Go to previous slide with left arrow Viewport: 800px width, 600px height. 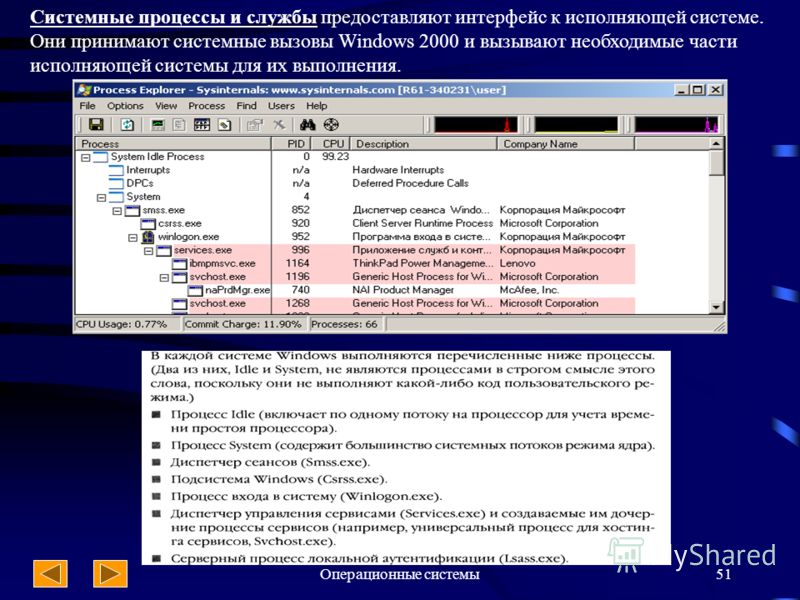50,573
